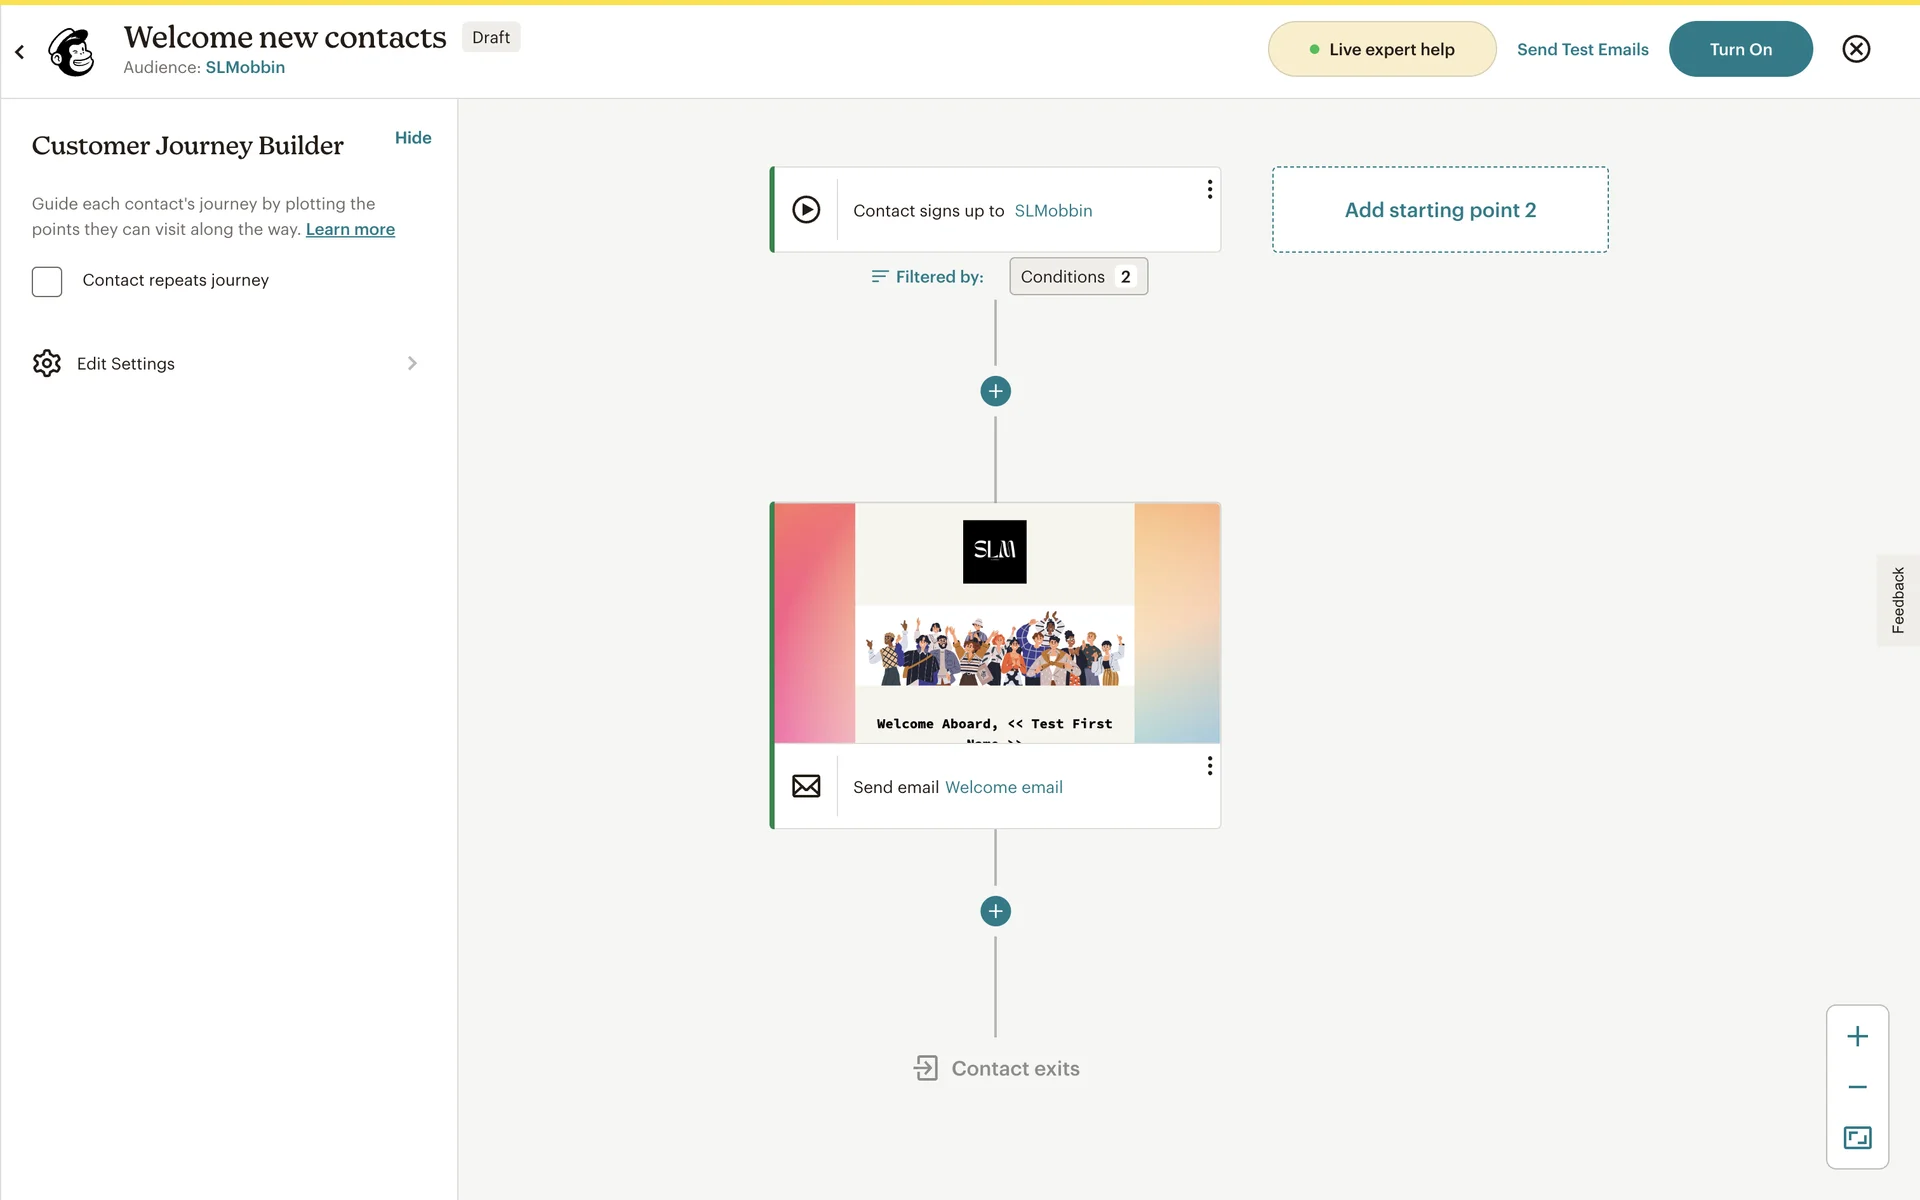1920x1200 pixels.
Task: Click the Turn On button
Action: coord(1740,49)
